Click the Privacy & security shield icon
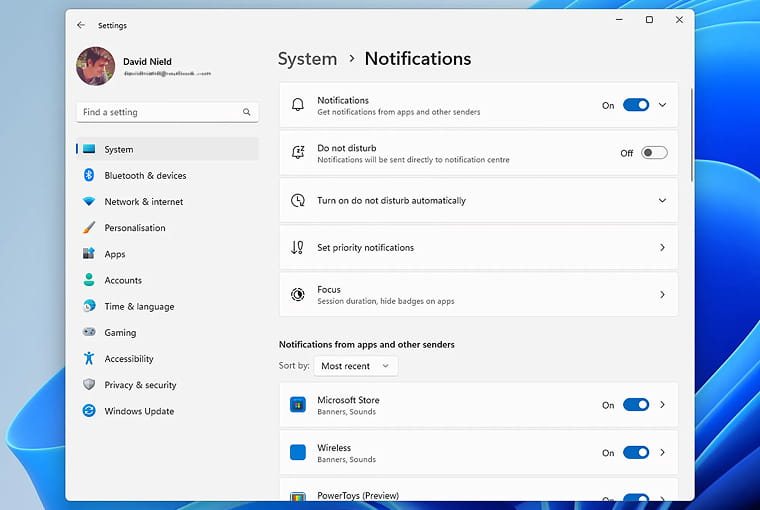760x510 pixels. click(x=89, y=385)
